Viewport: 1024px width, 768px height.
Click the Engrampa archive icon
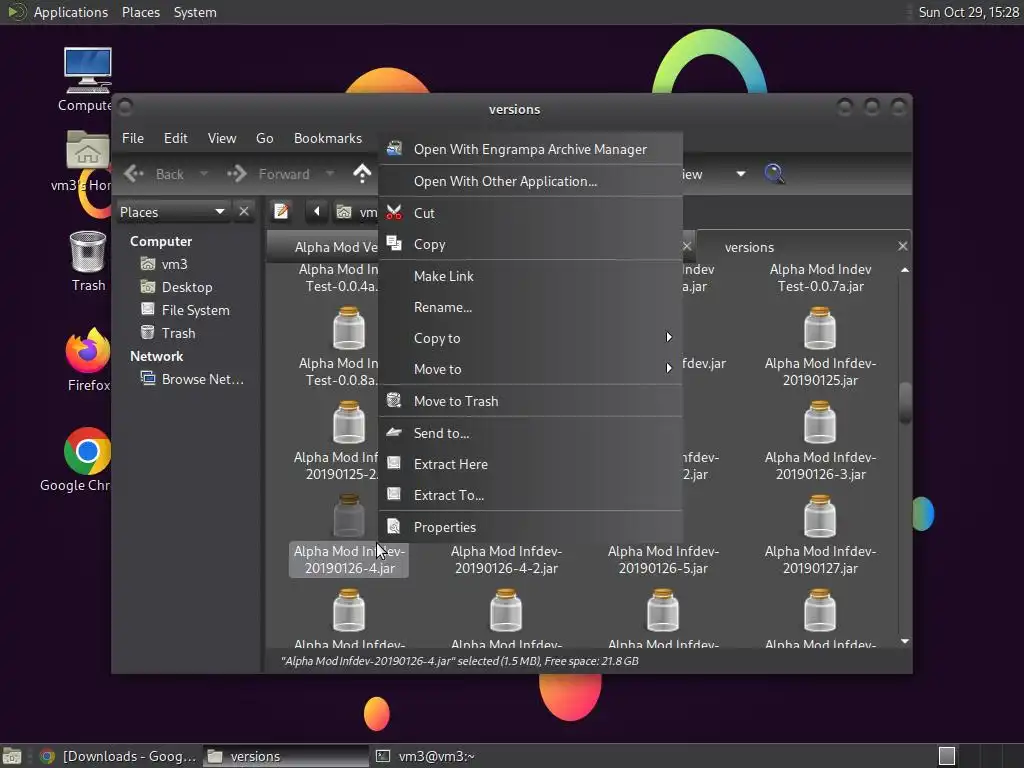[394, 149]
